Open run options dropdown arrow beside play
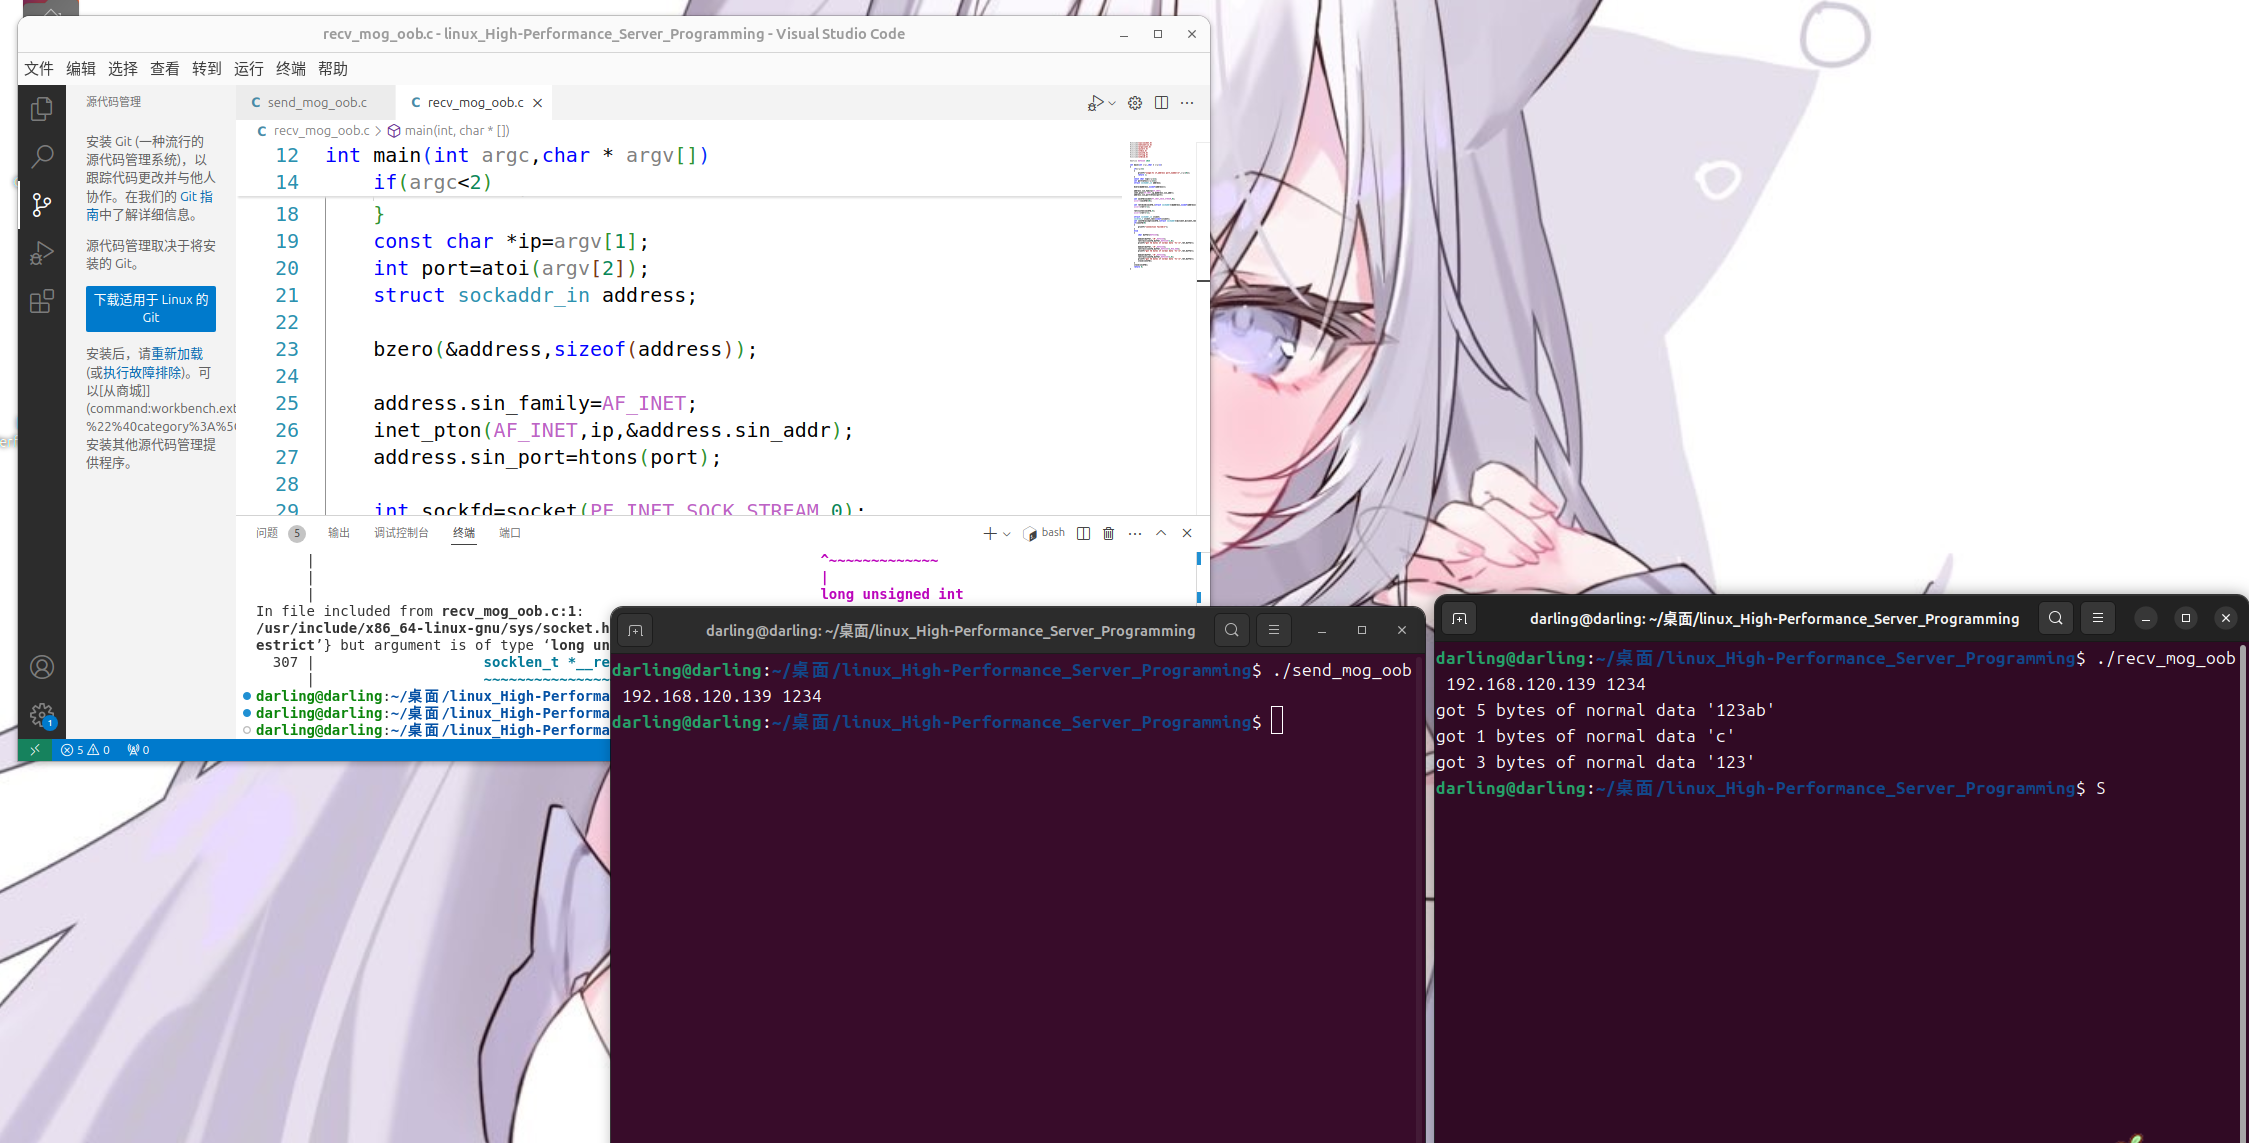Screen dimensions: 2249x1143 1112,103
